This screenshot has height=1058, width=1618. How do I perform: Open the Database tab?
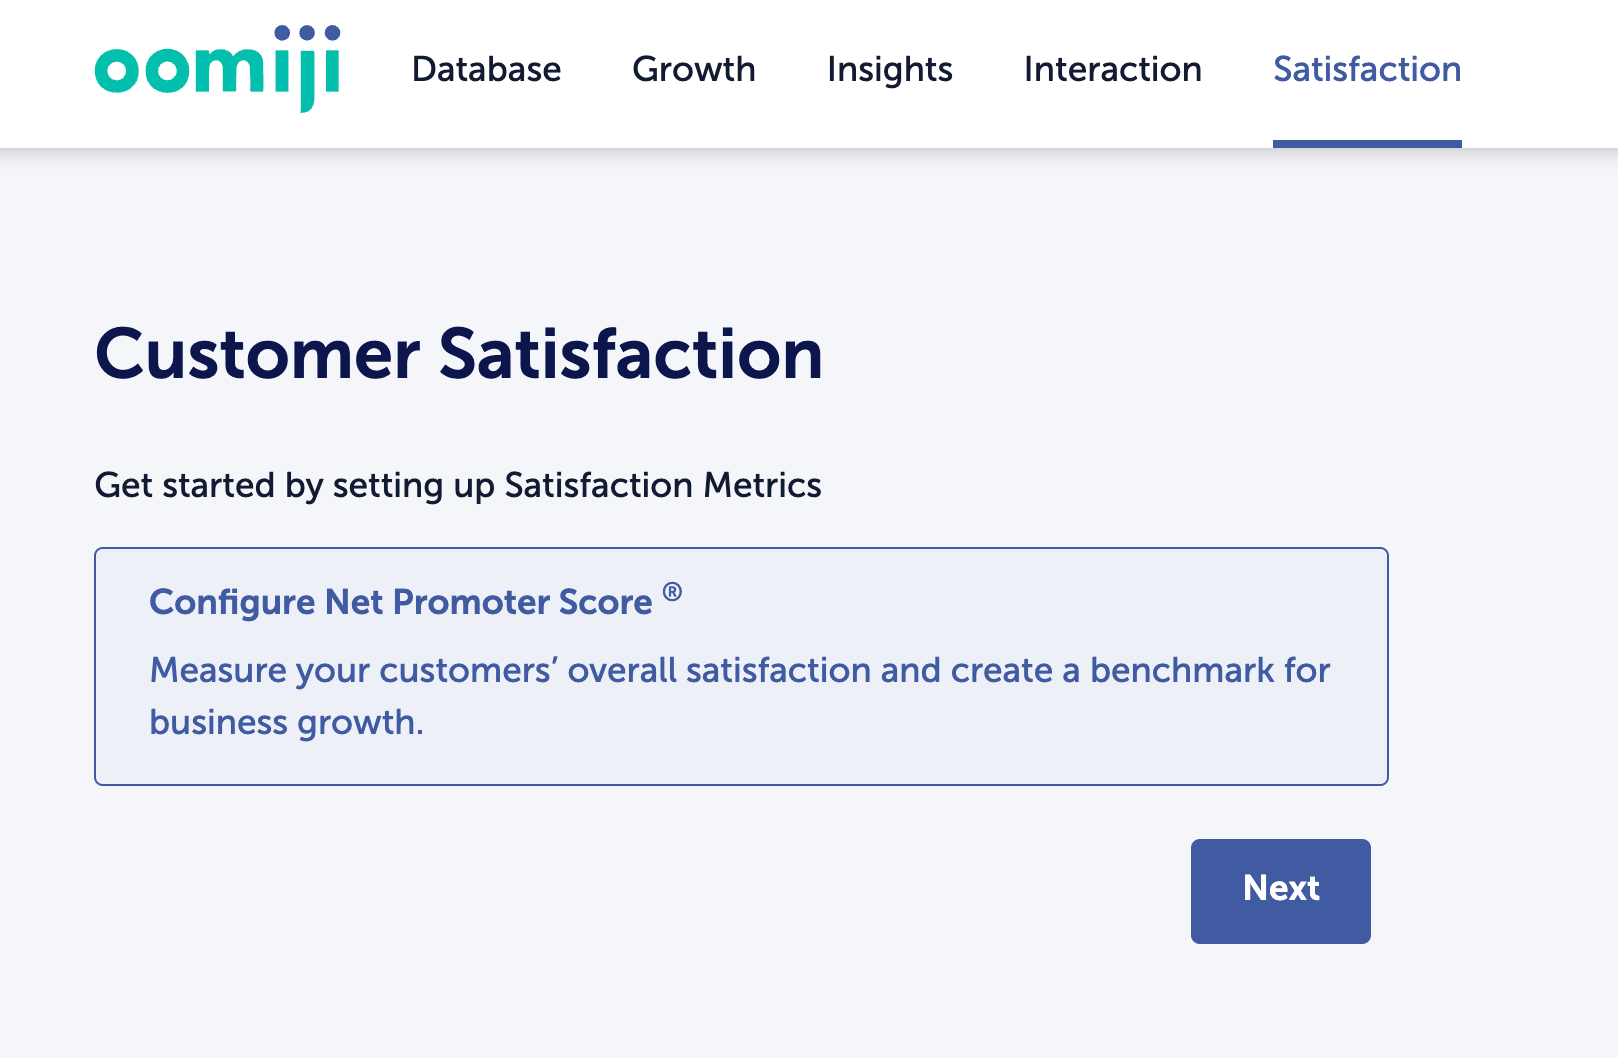[486, 69]
